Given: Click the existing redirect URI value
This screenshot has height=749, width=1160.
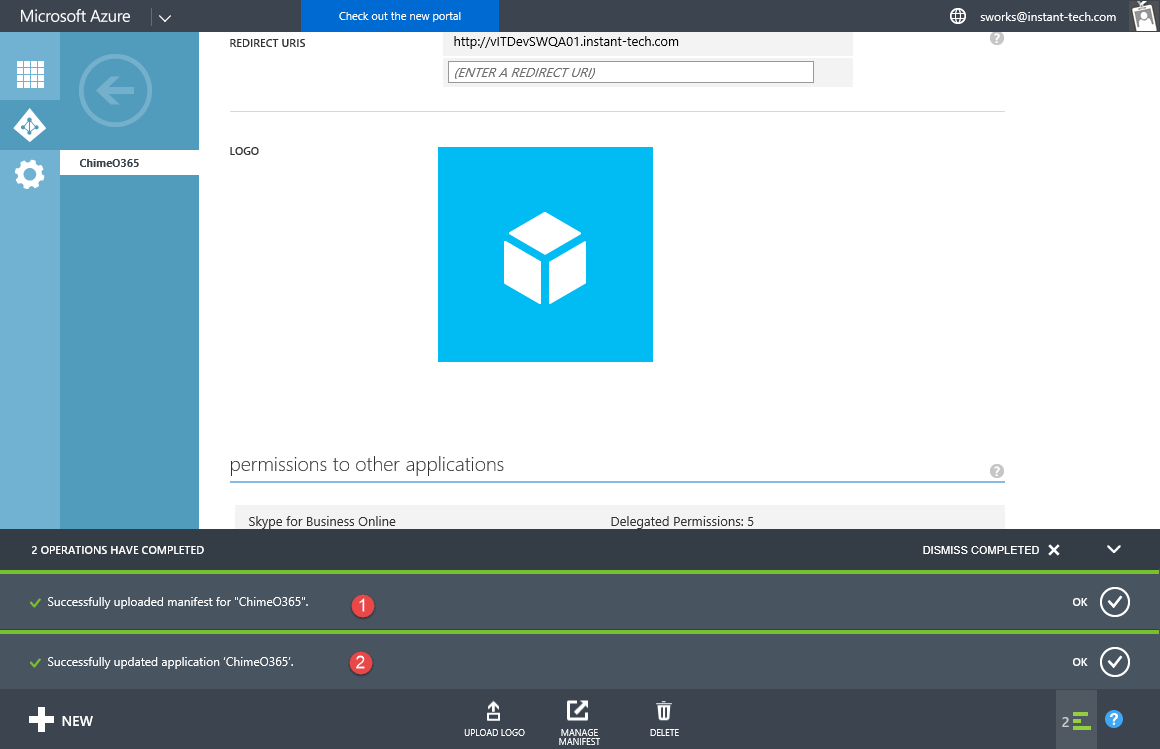Looking at the screenshot, I should pyautogui.click(x=566, y=42).
